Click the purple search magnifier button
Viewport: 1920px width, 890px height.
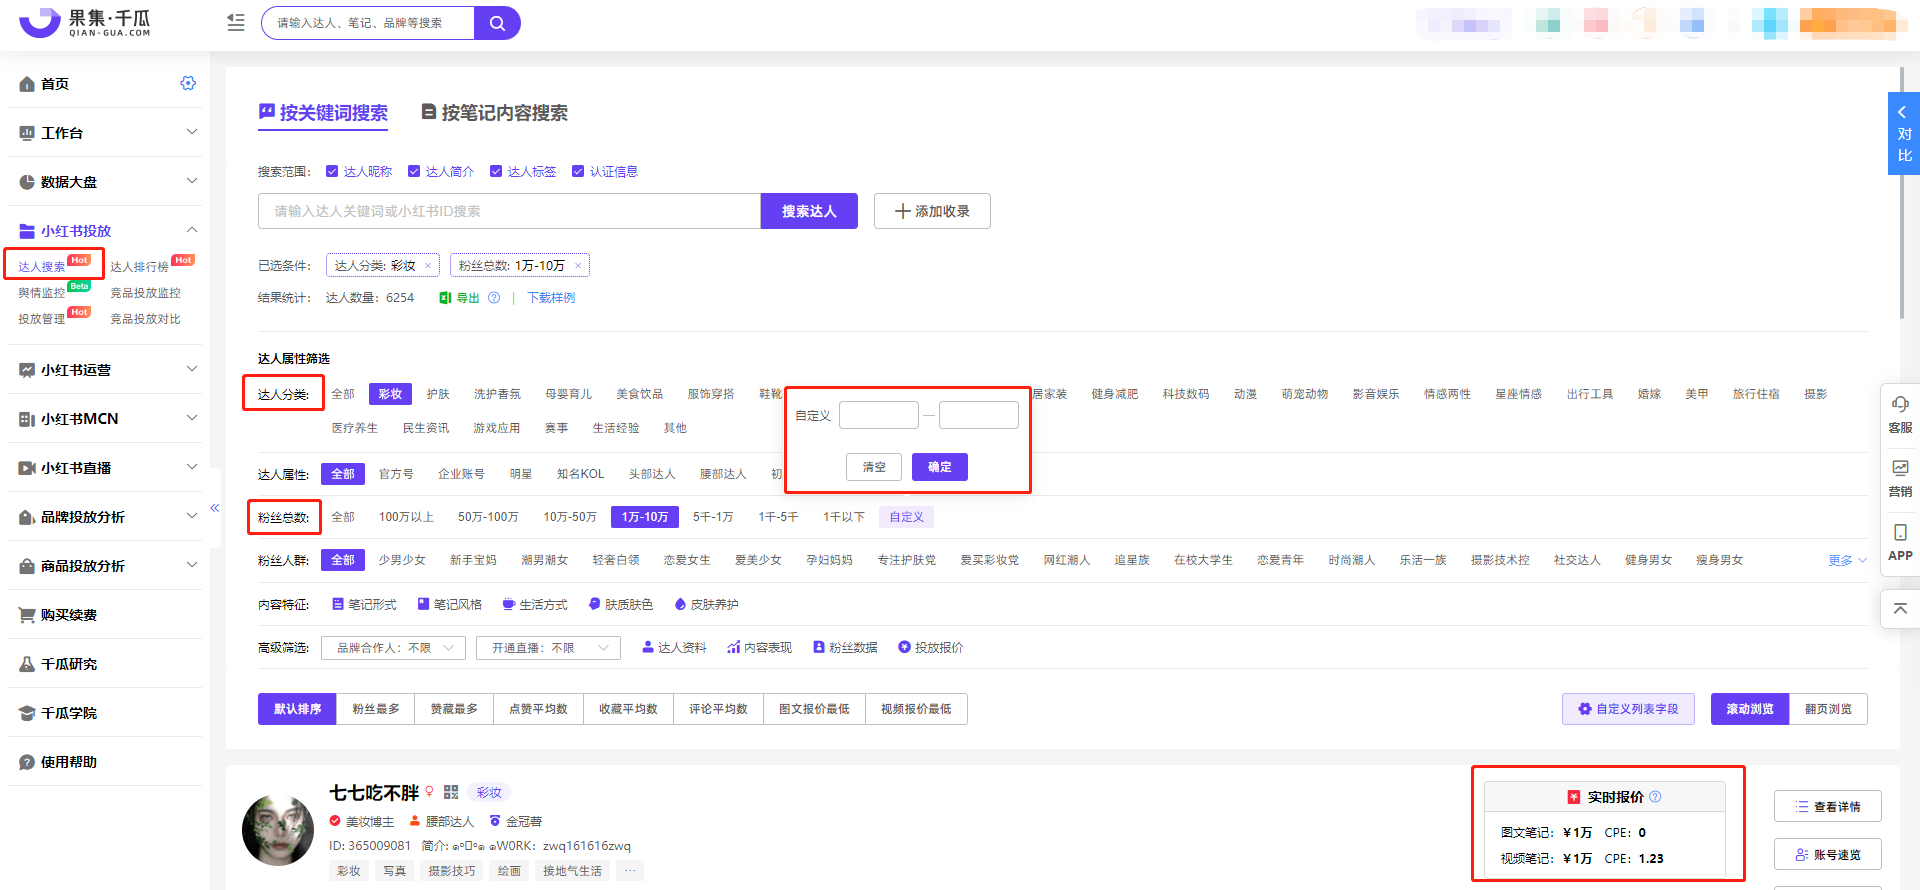497,23
